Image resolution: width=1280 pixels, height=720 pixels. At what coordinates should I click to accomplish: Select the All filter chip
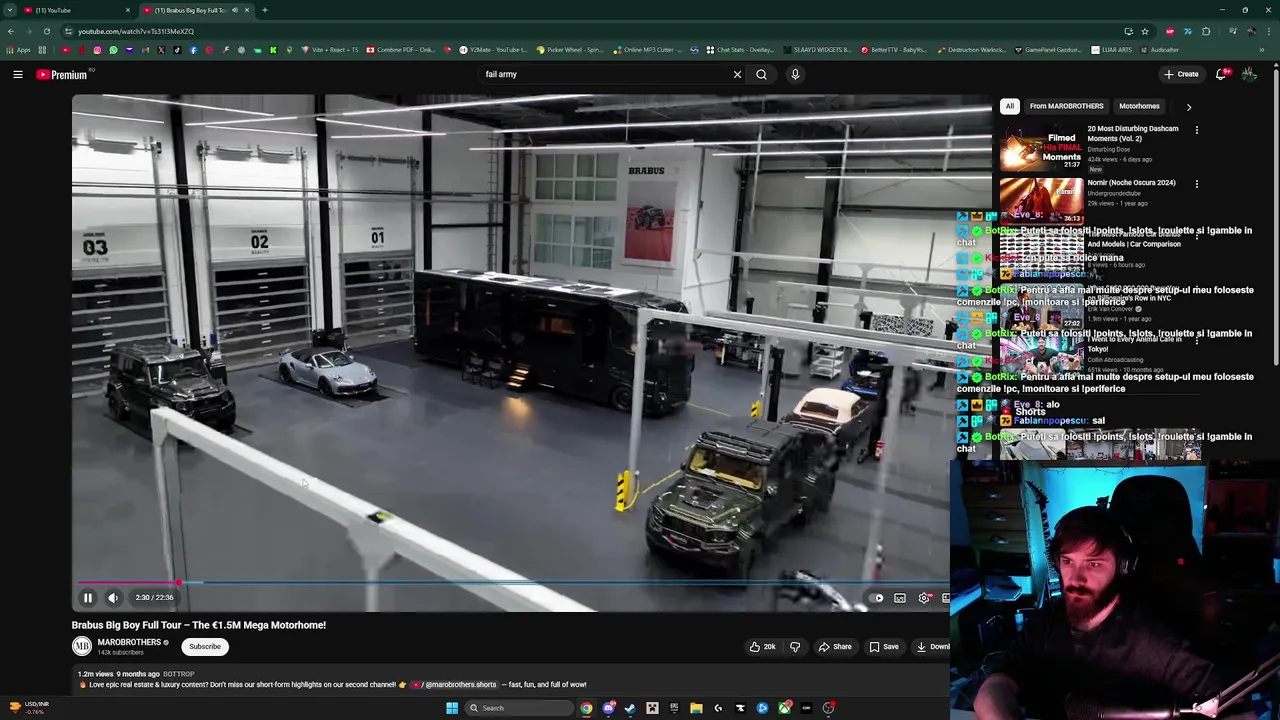pos(1010,106)
